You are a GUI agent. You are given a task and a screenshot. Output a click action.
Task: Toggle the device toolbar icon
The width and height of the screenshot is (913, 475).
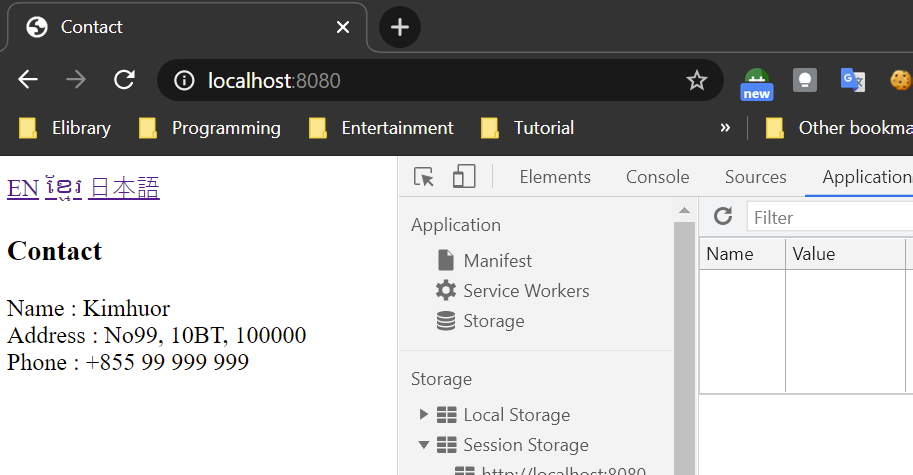[x=463, y=177]
